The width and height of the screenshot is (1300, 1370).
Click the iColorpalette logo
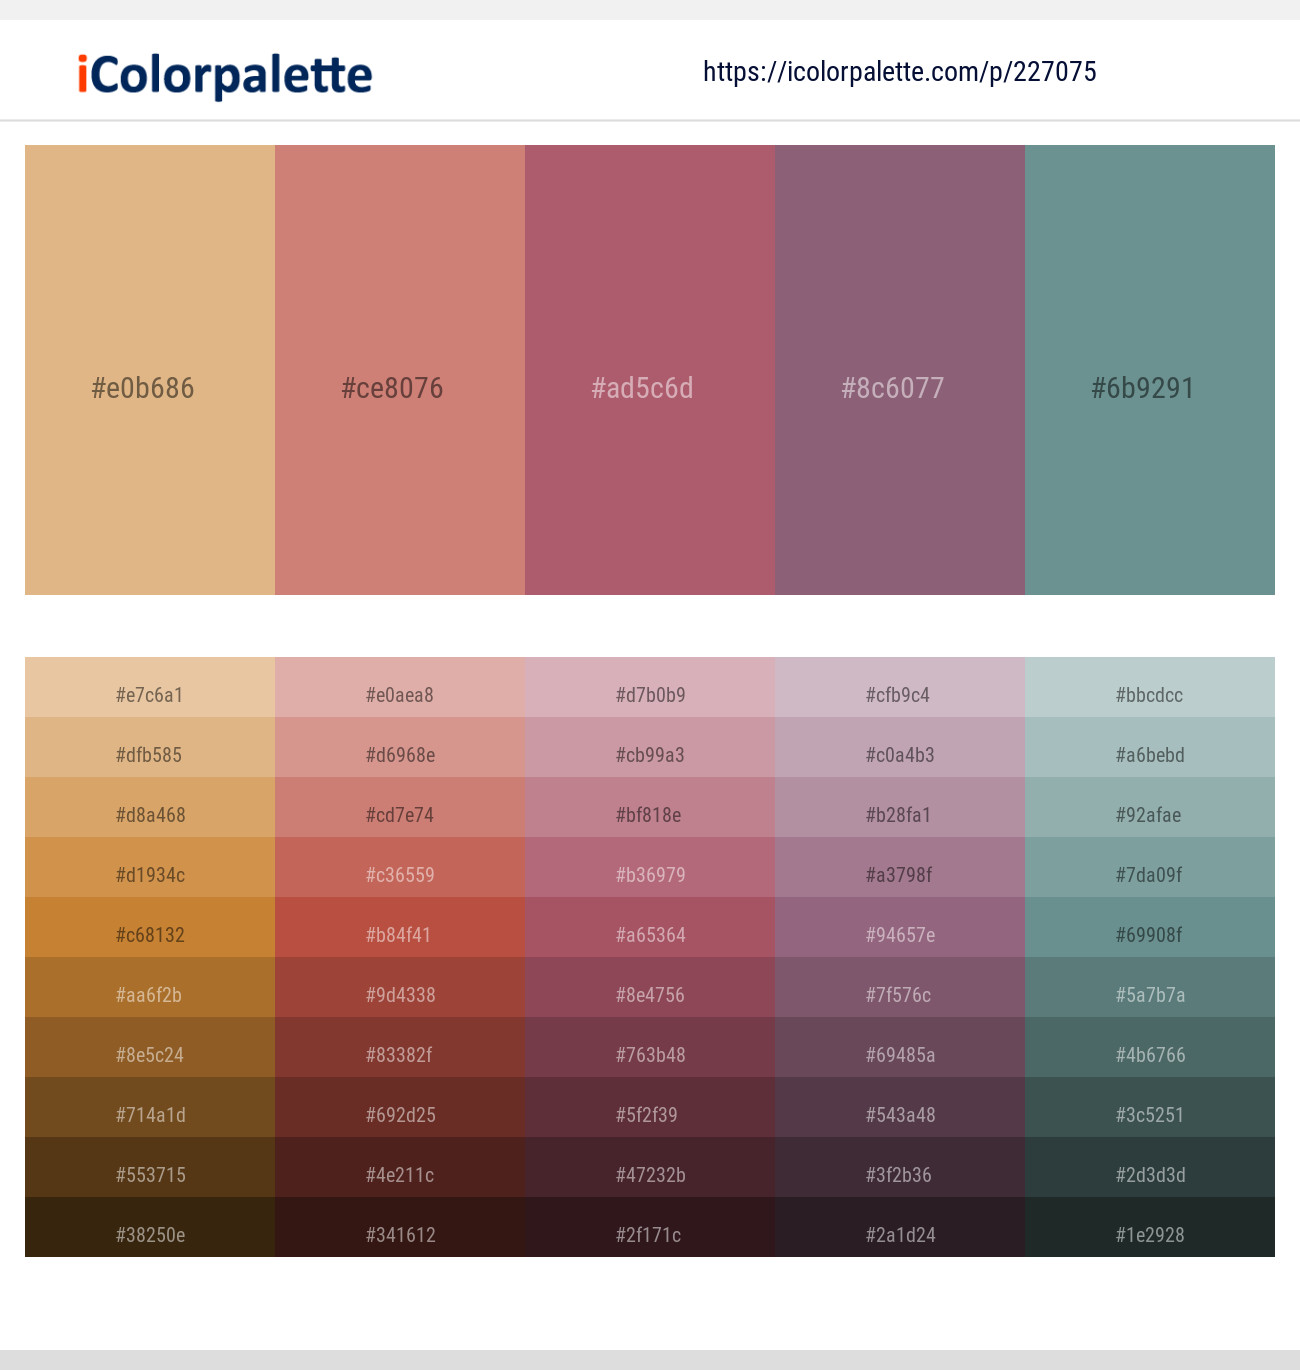point(225,75)
